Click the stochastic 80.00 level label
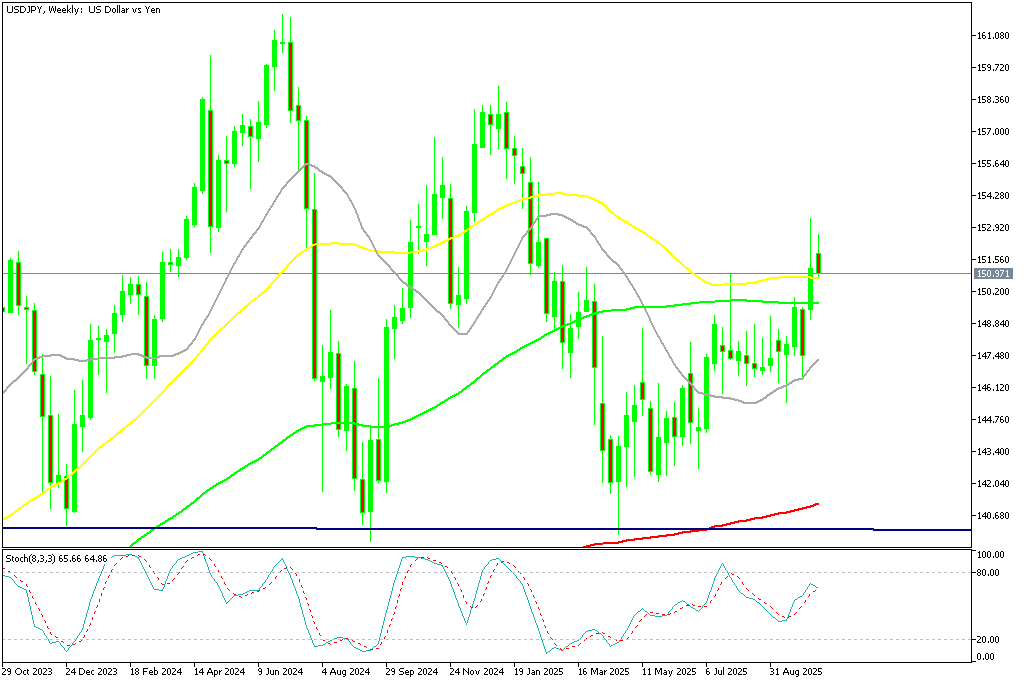Viewport: 1024px width, 683px height. click(991, 573)
